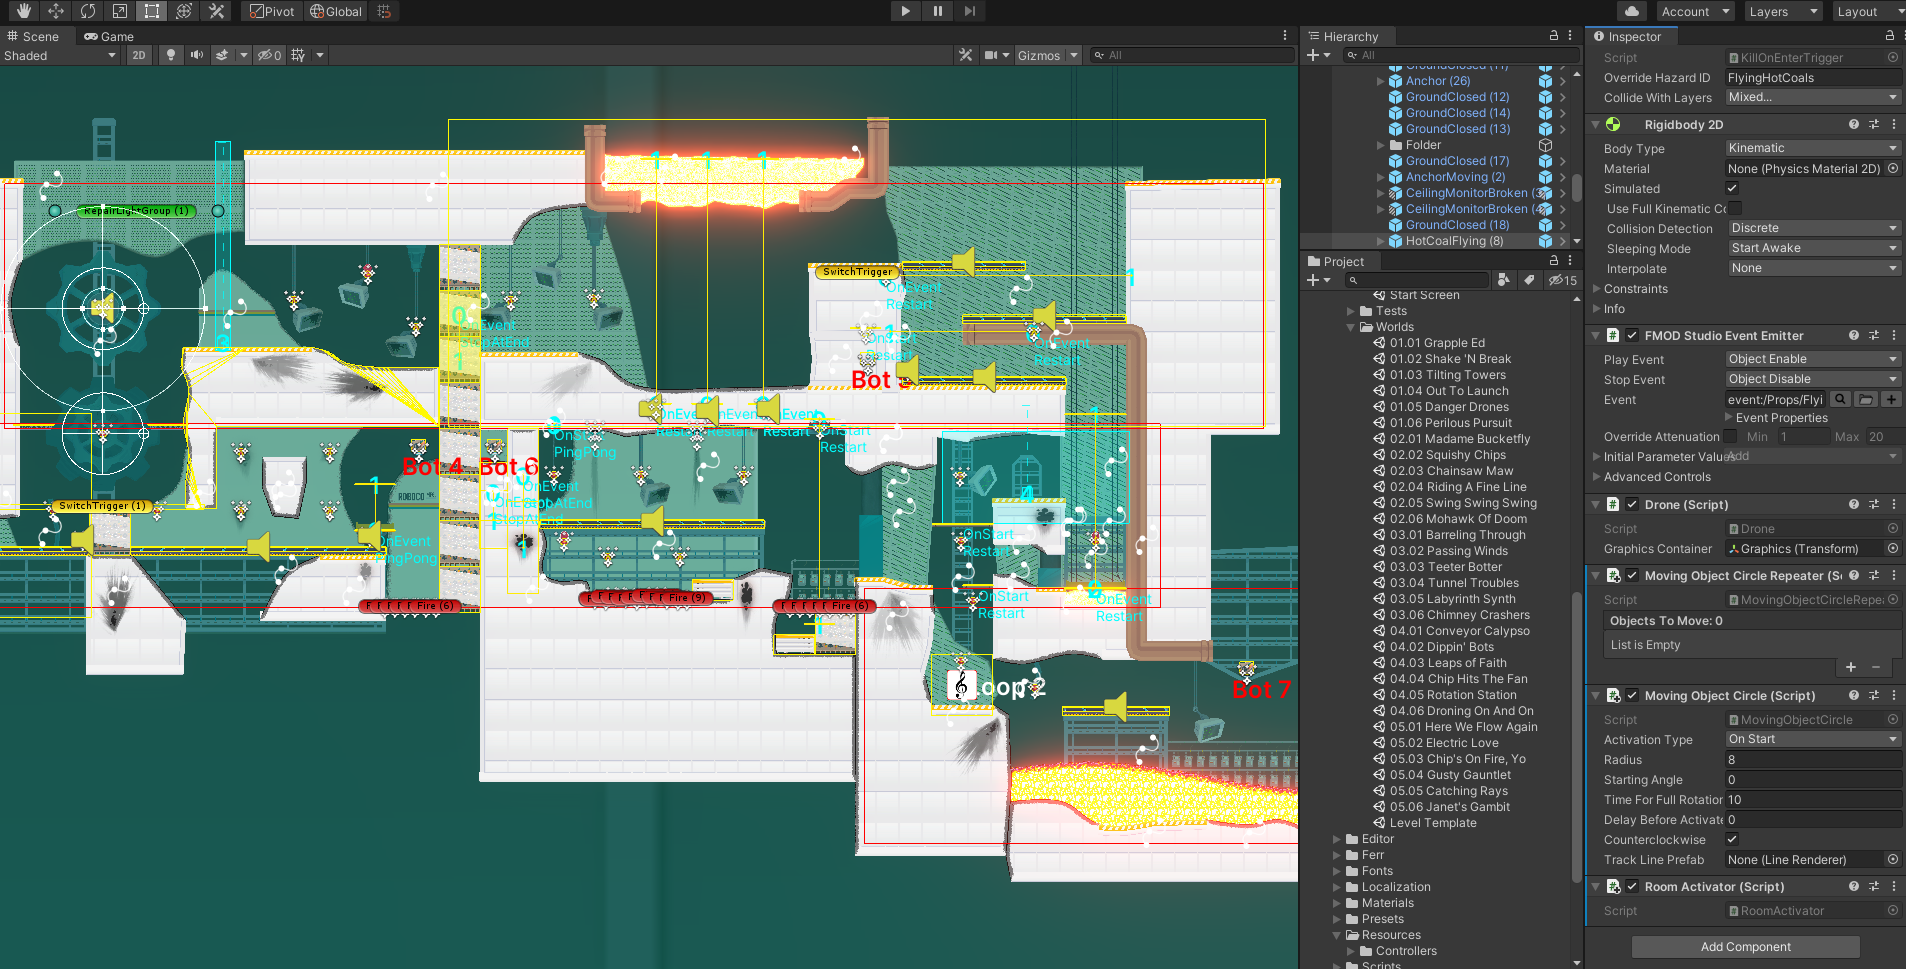Click the Radius input field
This screenshot has width=1906, height=969.
[x=1812, y=760]
